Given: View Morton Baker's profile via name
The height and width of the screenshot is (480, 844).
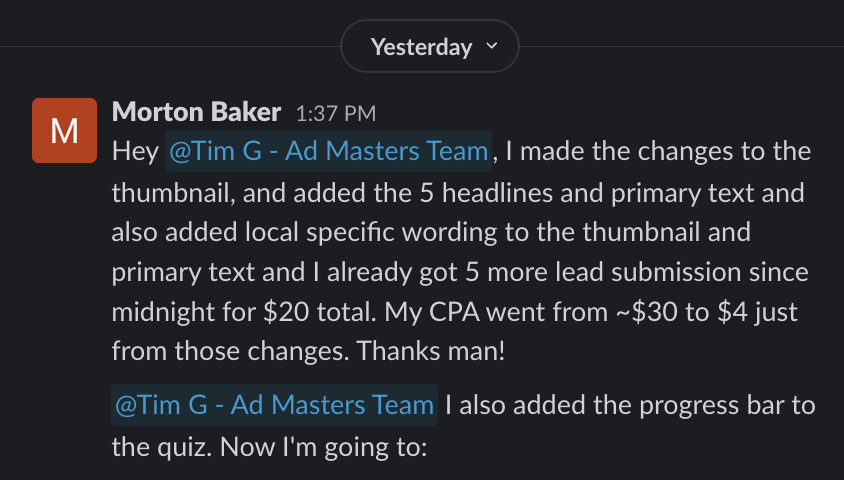Looking at the screenshot, I should [196, 112].
